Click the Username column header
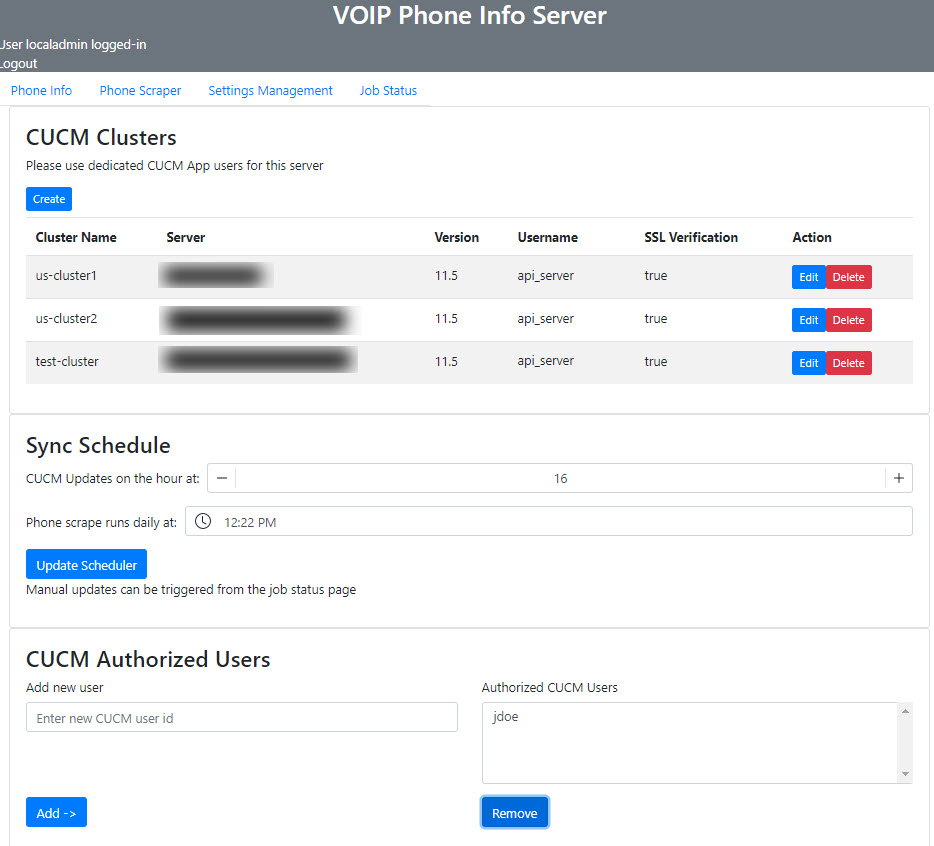Viewport: 934px width, 846px height. coord(547,237)
